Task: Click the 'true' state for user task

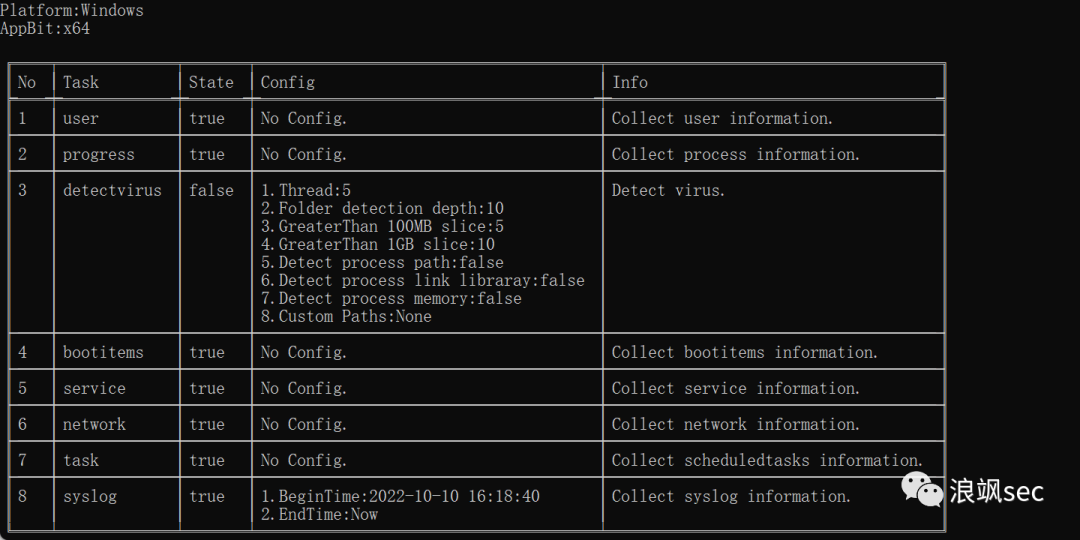Action: click(x=207, y=118)
